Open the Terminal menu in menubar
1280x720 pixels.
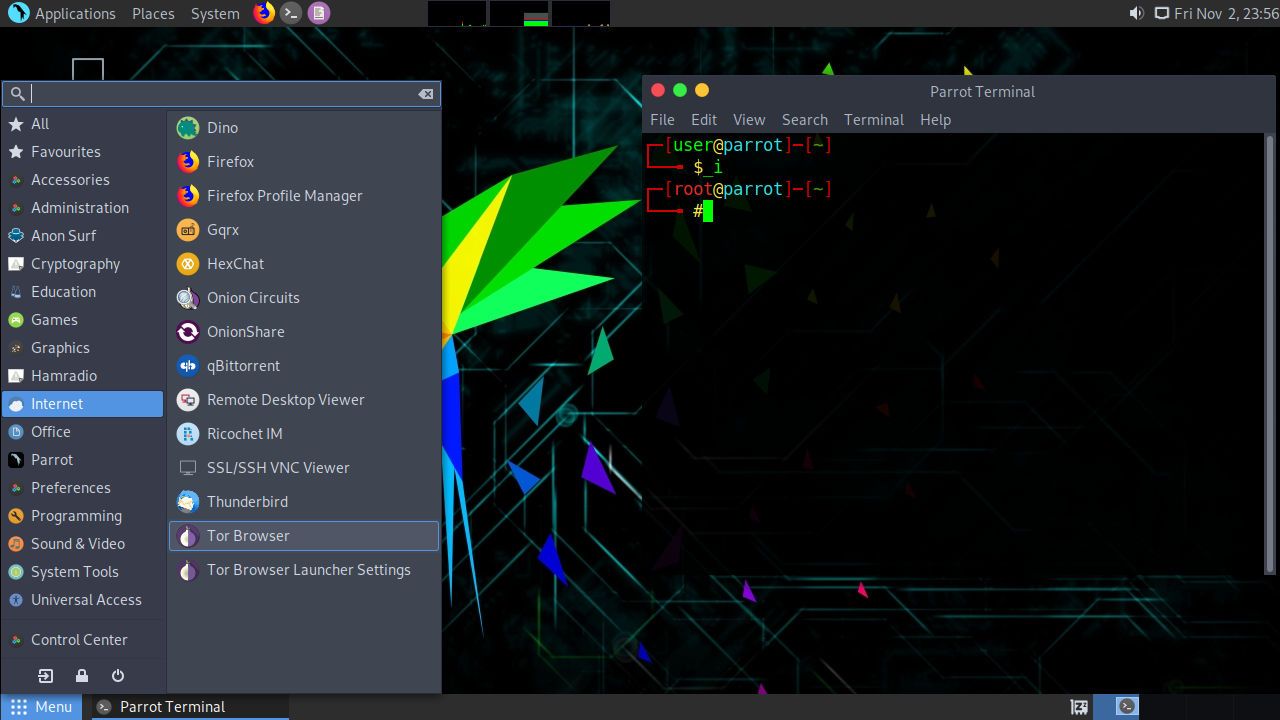874,119
